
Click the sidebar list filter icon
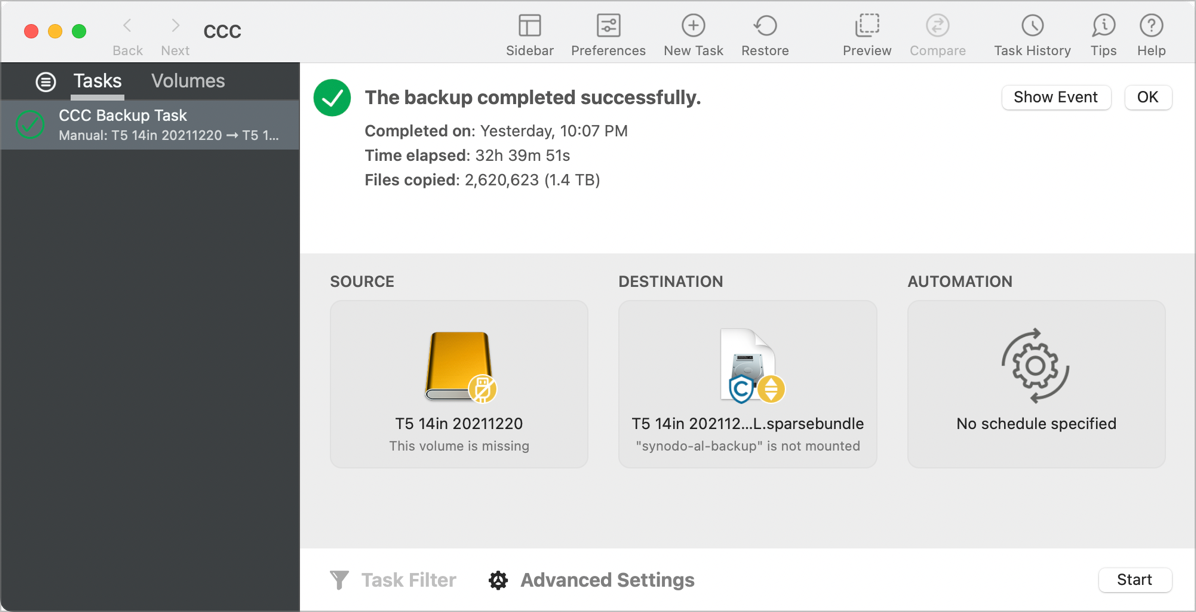click(x=45, y=82)
